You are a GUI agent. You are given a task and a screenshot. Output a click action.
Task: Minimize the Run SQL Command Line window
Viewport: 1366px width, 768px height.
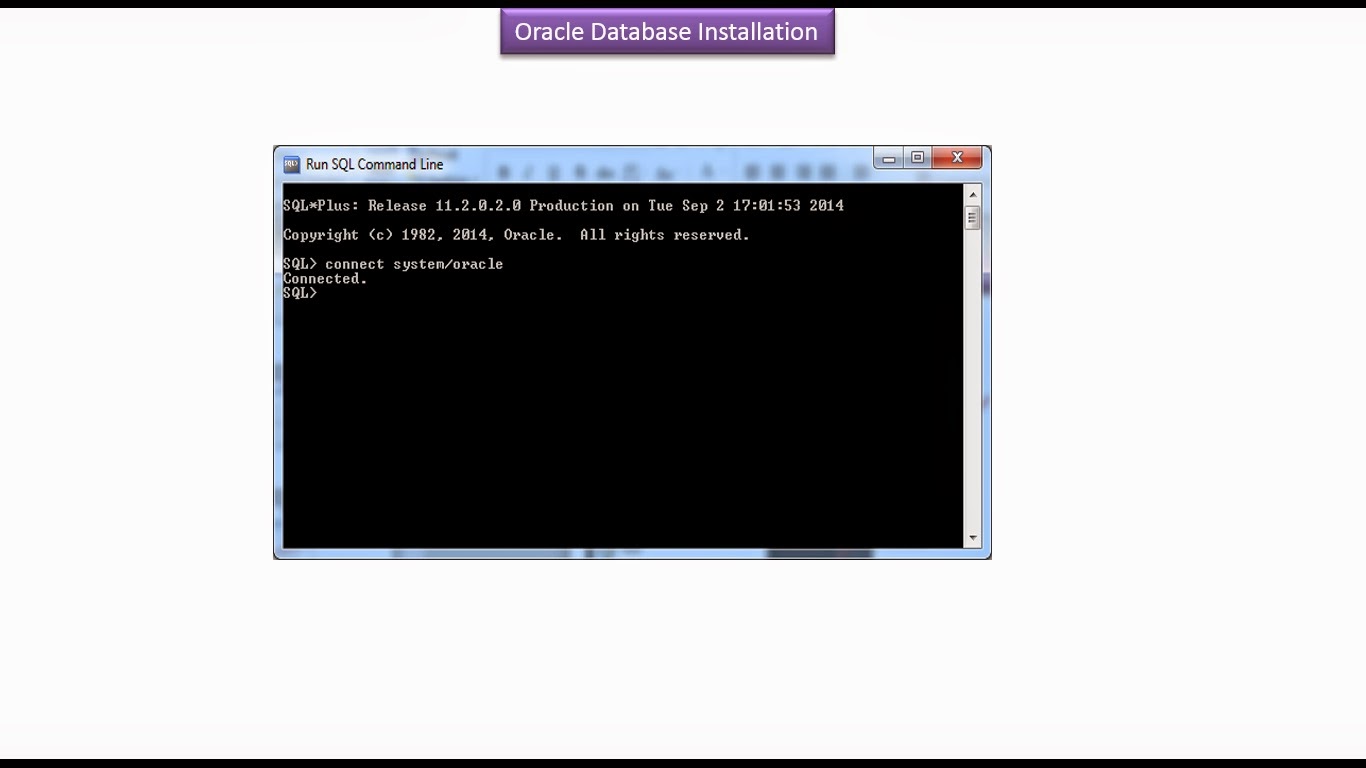click(x=888, y=158)
